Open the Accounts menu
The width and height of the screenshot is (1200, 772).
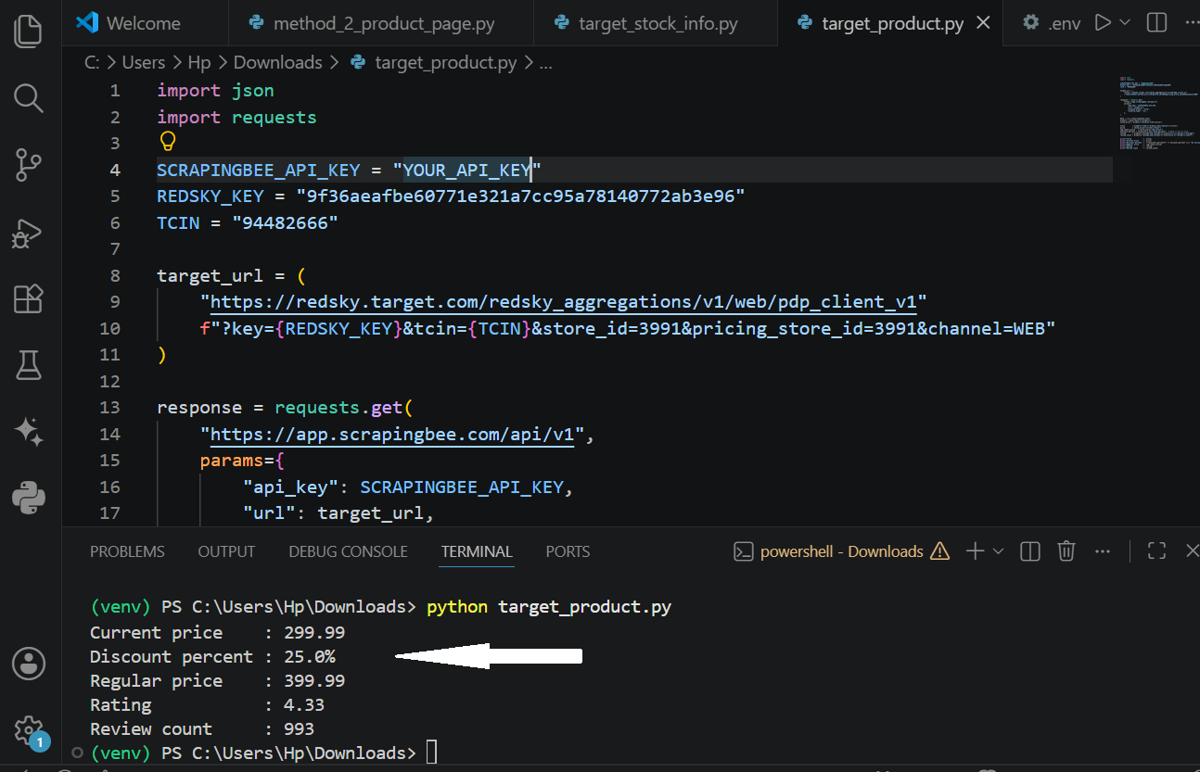click(x=28, y=663)
